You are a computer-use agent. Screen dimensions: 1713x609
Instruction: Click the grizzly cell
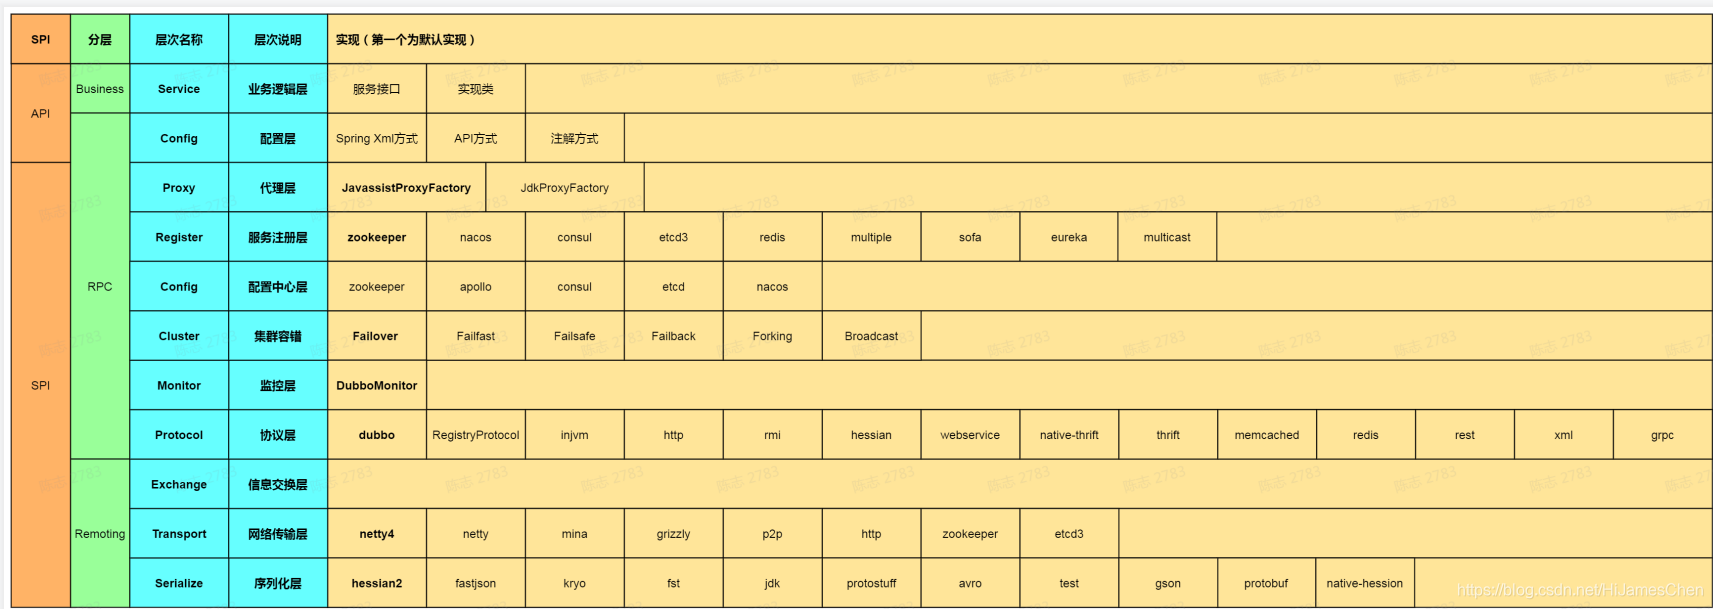(x=674, y=534)
